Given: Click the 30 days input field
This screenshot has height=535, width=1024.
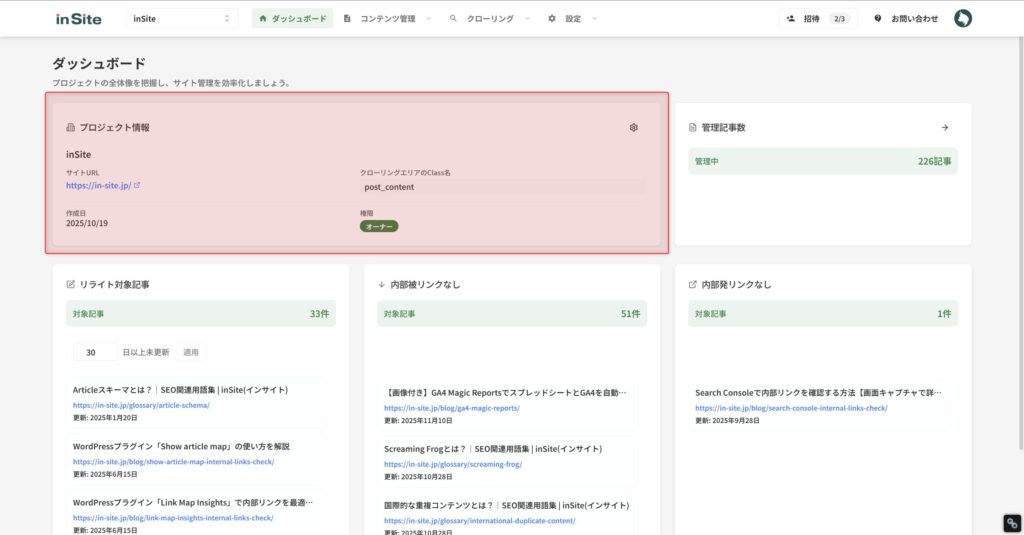Looking at the screenshot, I should 95,352.
